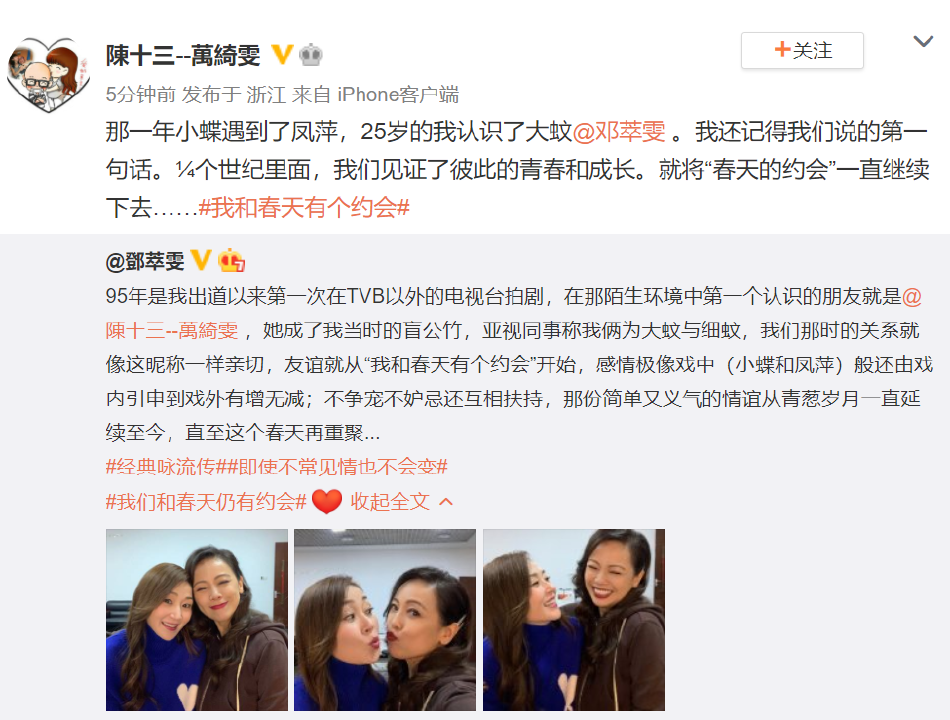Screen dimensions: 950x720
Task: Click the plus icon on the 关注 button
Action: [x=782, y=50]
